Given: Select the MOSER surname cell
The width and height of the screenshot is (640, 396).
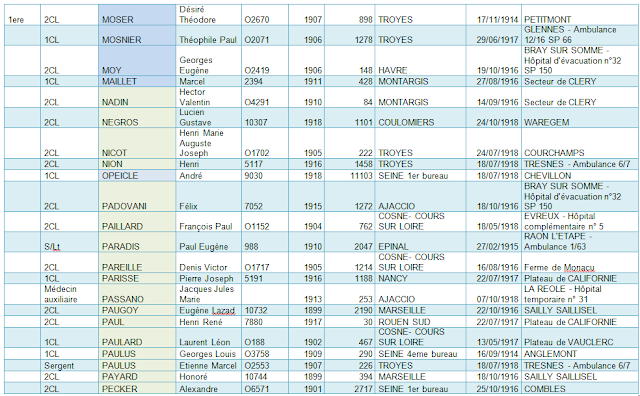Looking at the screenshot, I should (x=137, y=15).
